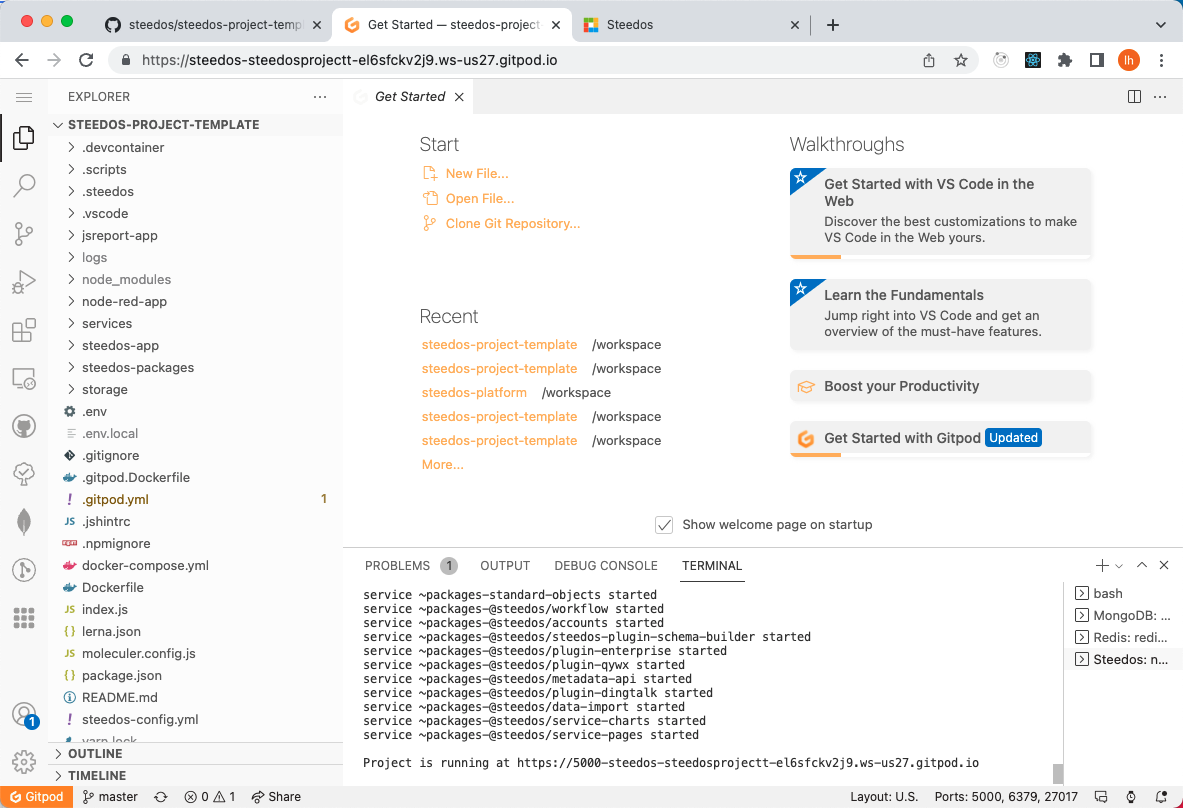This screenshot has height=808, width=1183.
Task: Switch to the DEBUG CONSOLE tab
Action: point(606,566)
